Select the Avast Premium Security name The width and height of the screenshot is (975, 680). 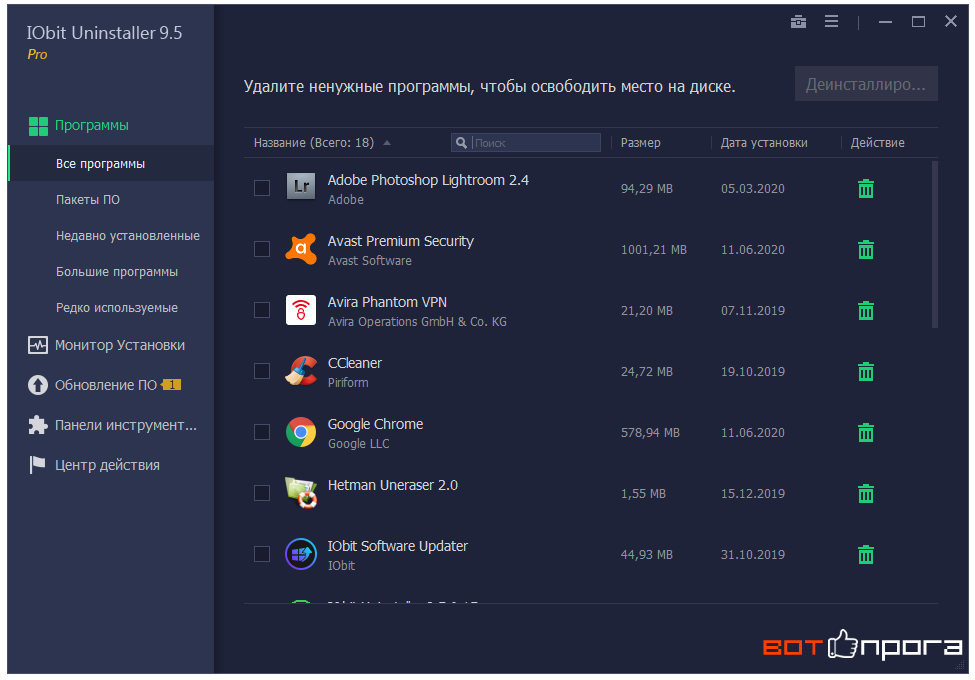[x=400, y=241]
